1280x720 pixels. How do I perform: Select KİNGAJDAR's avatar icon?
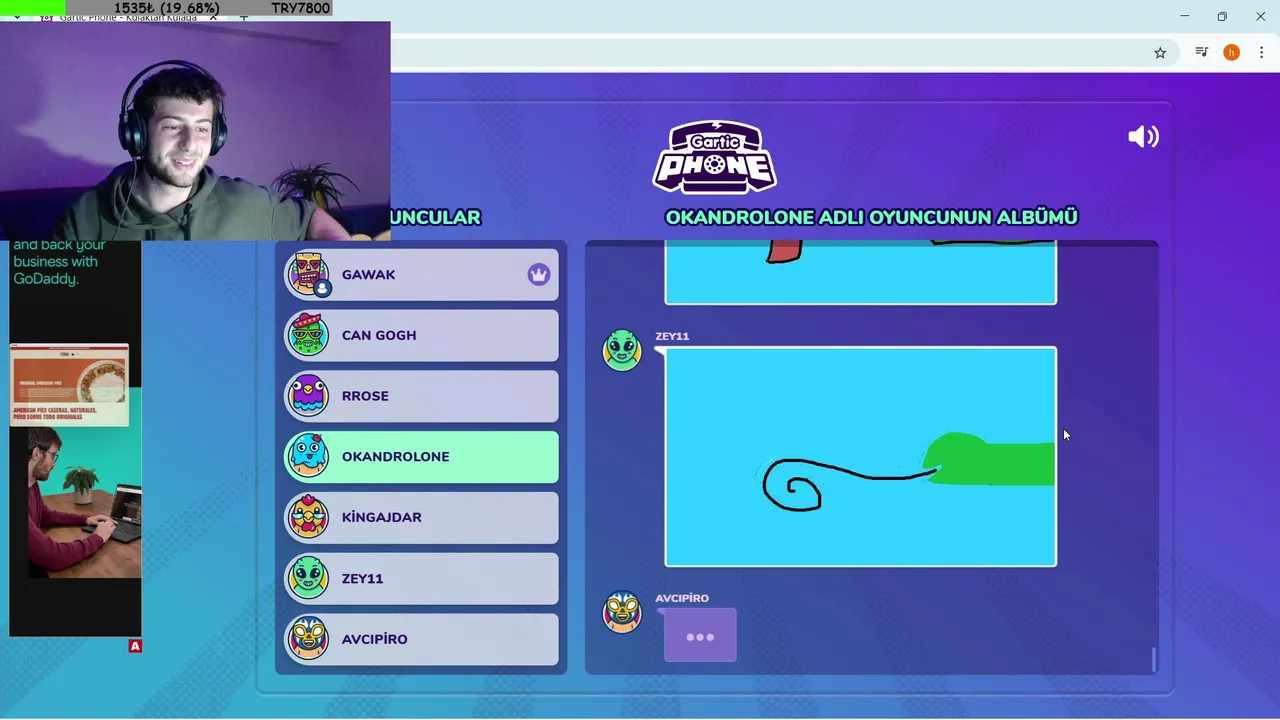tap(308, 517)
